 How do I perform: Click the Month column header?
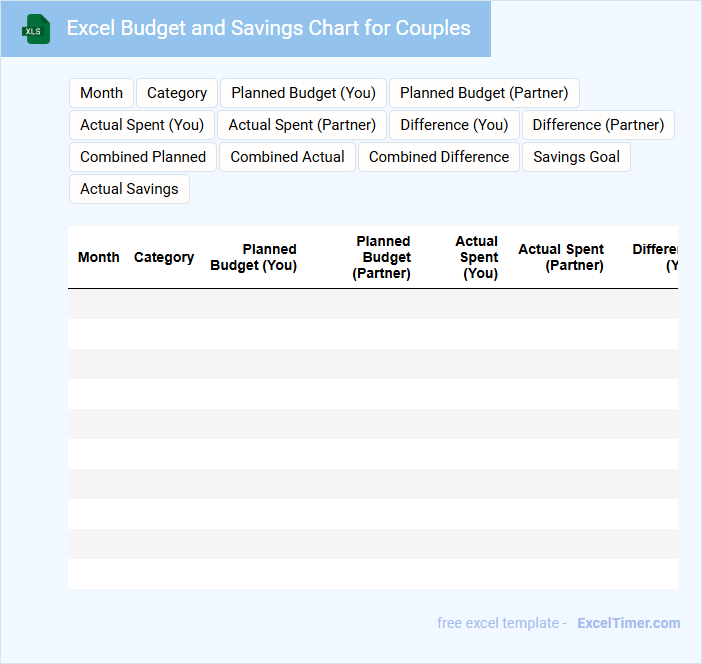(99, 257)
